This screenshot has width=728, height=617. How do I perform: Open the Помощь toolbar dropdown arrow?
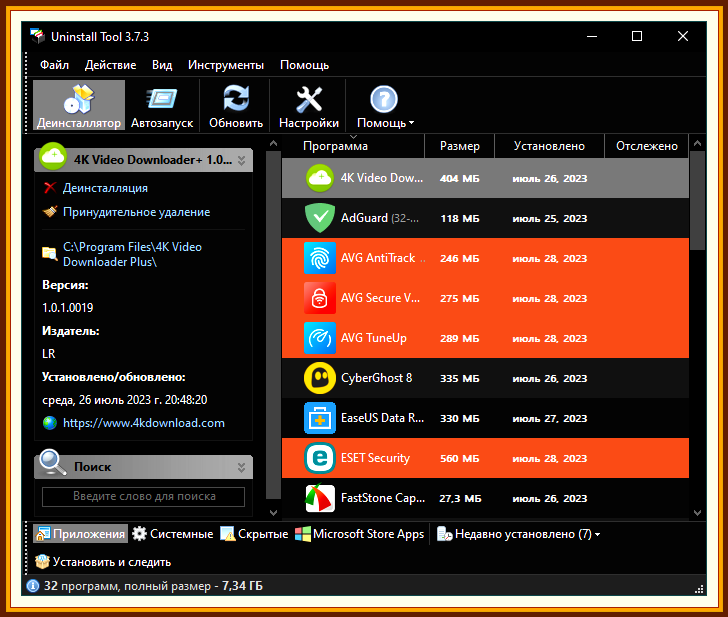click(411, 123)
